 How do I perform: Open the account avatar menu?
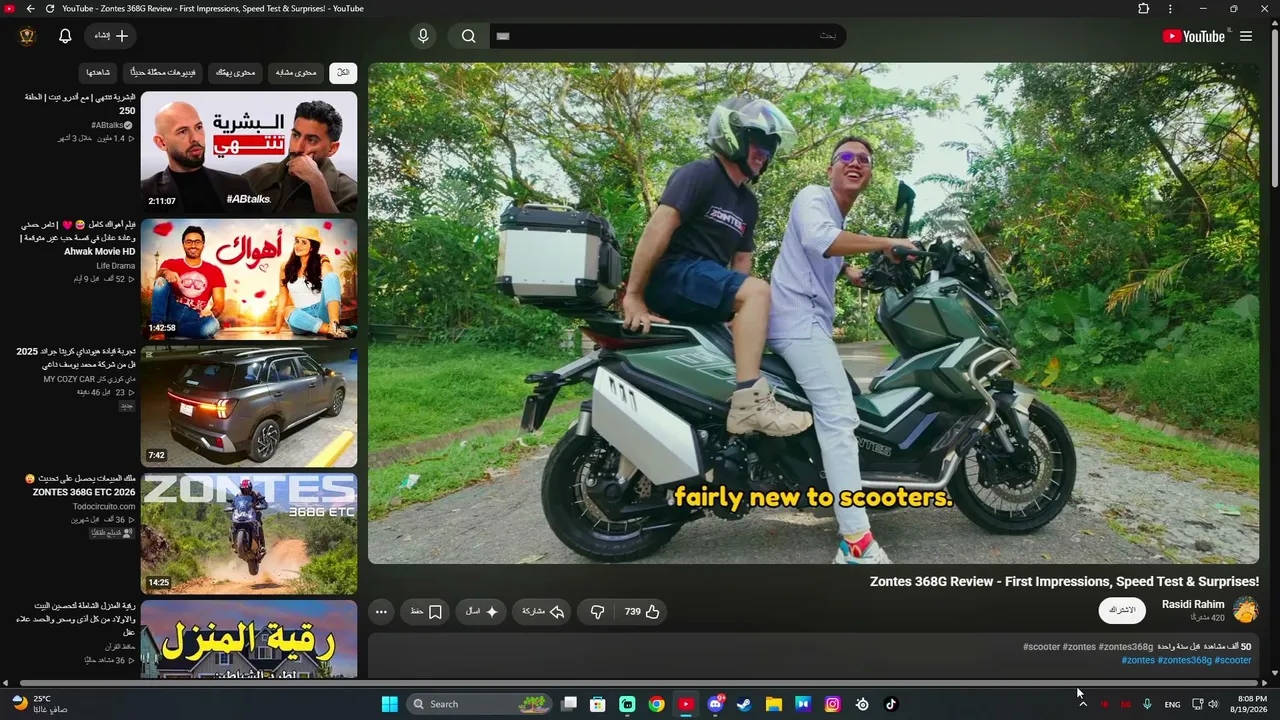(x=28, y=36)
